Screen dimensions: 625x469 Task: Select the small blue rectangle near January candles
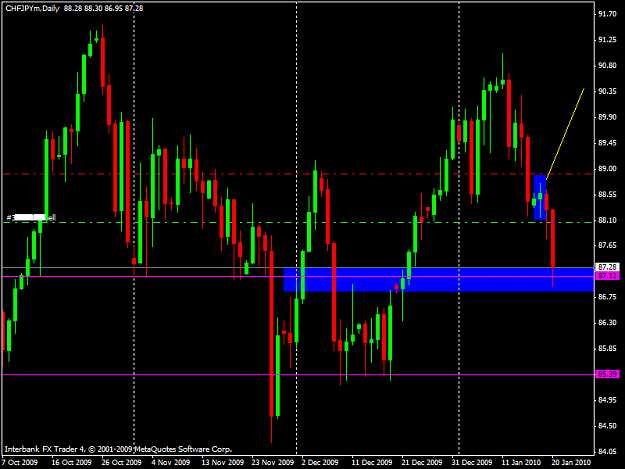[x=540, y=197]
